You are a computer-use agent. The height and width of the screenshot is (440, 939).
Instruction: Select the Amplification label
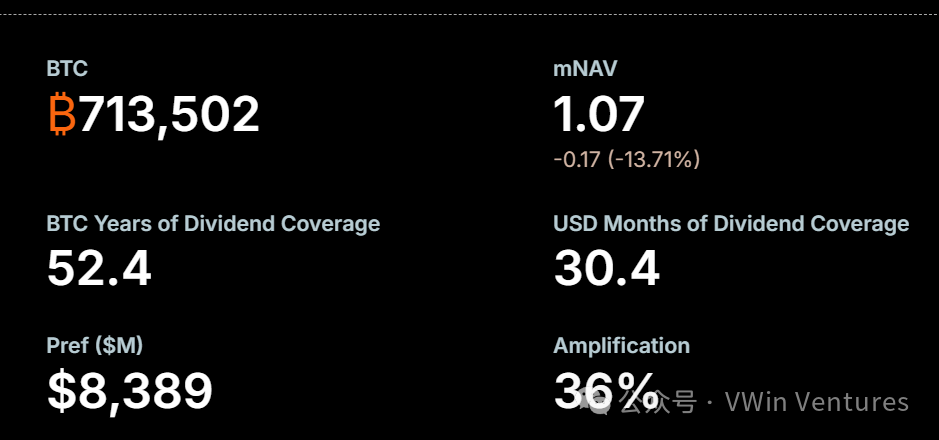[621, 346]
